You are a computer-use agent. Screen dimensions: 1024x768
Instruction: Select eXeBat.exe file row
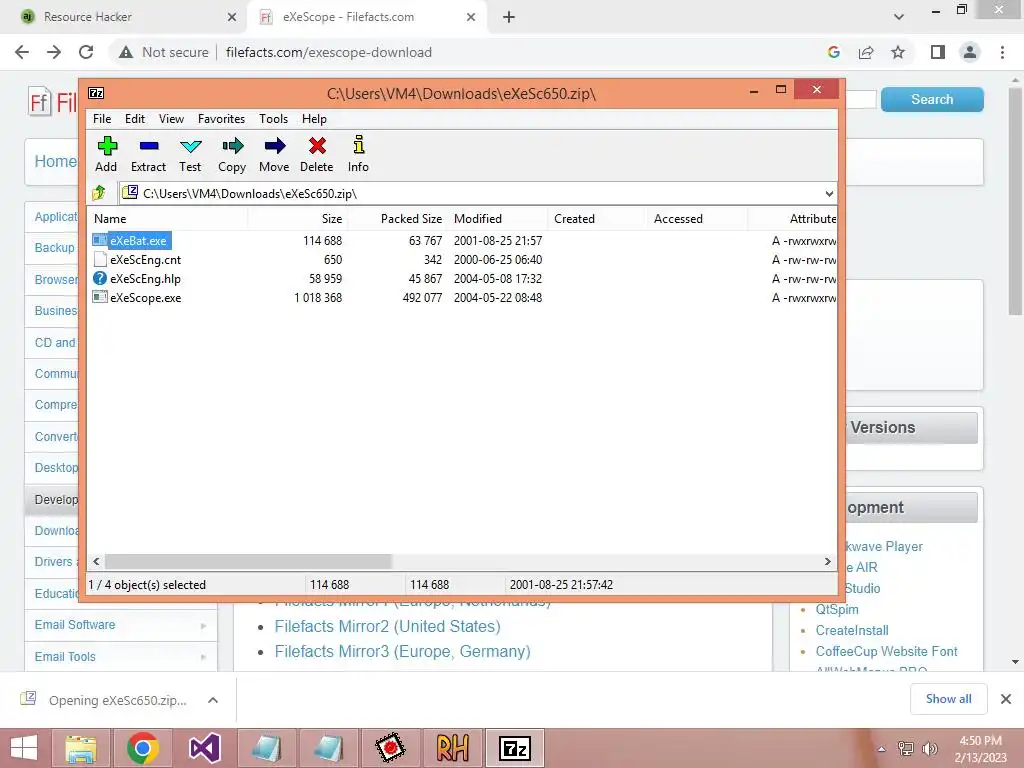click(462, 240)
